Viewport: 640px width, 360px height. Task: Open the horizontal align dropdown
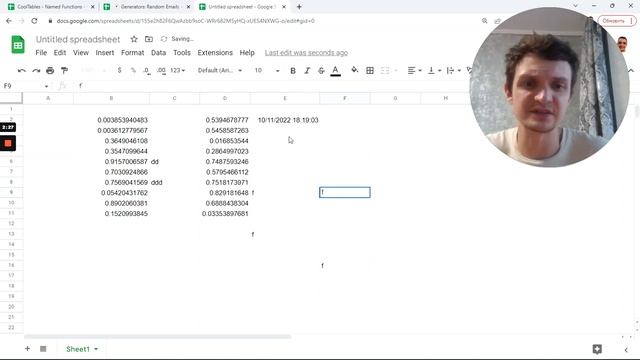pos(414,71)
